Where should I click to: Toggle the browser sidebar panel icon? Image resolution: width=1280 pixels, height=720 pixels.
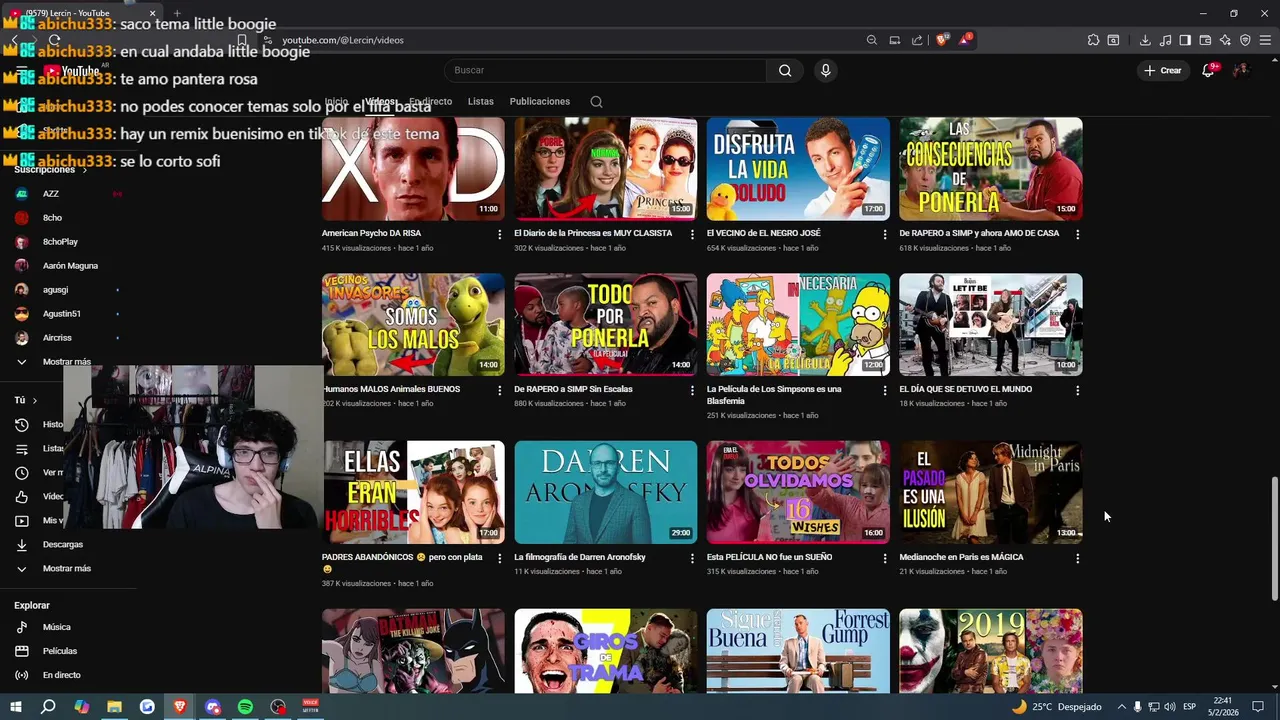[1185, 40]
